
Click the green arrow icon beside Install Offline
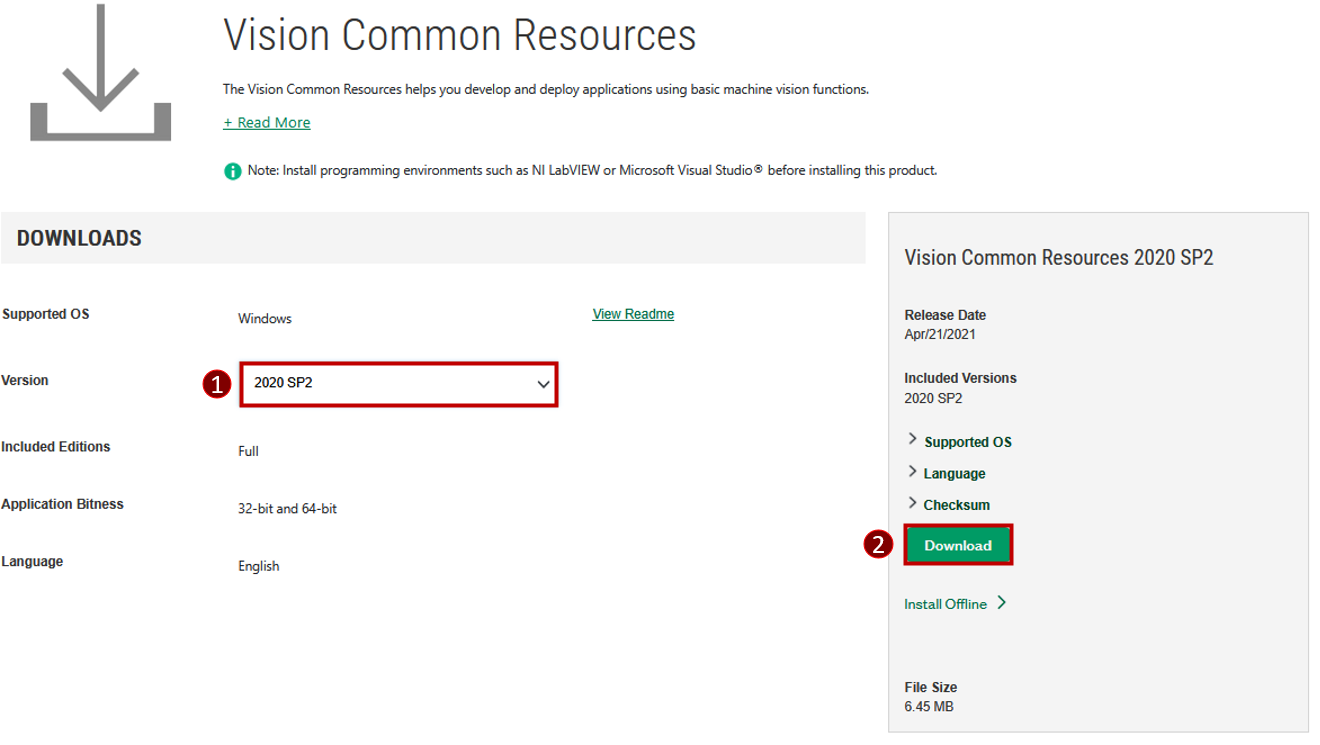1003,603
